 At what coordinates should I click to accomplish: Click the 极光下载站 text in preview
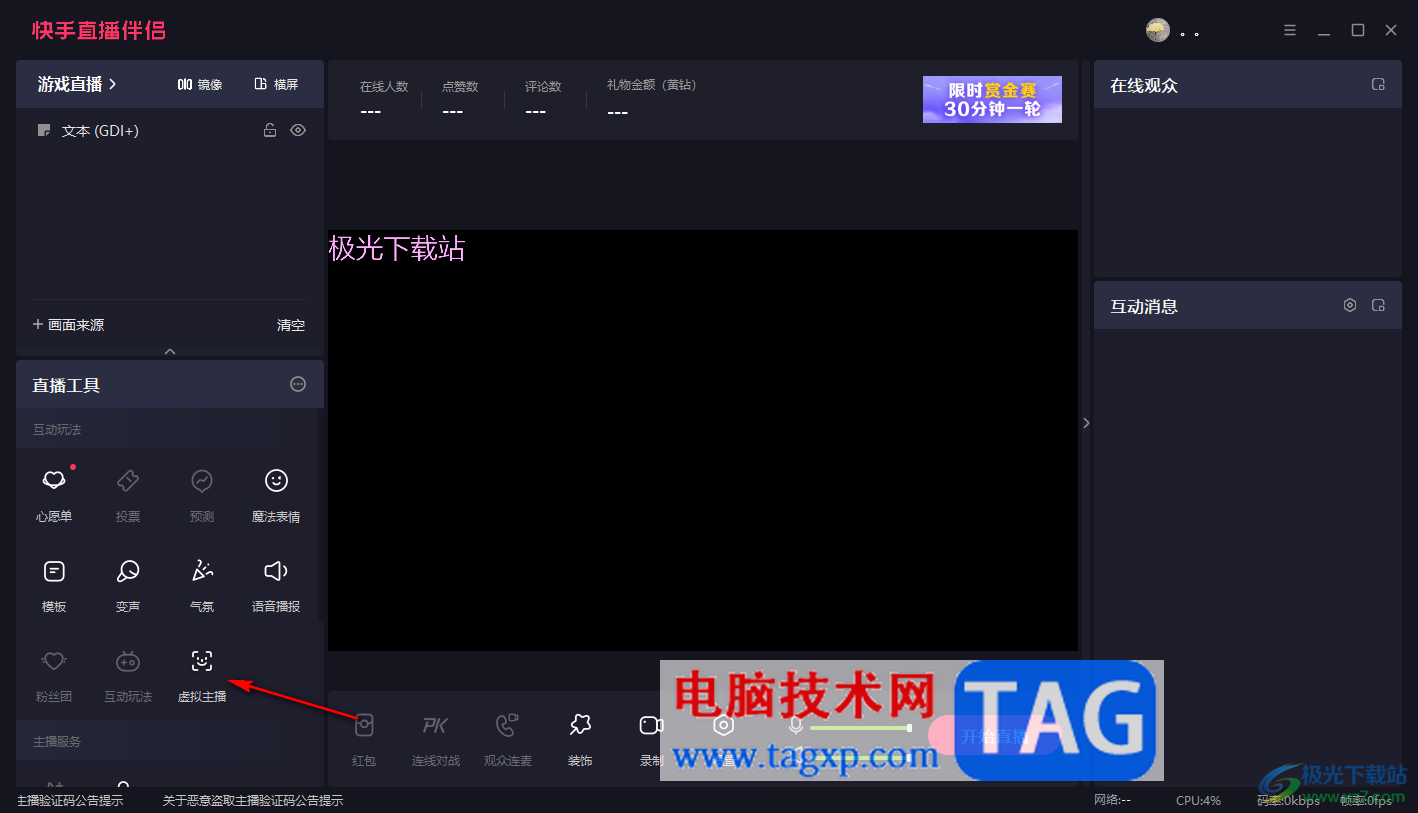click(x=397, y=248)
